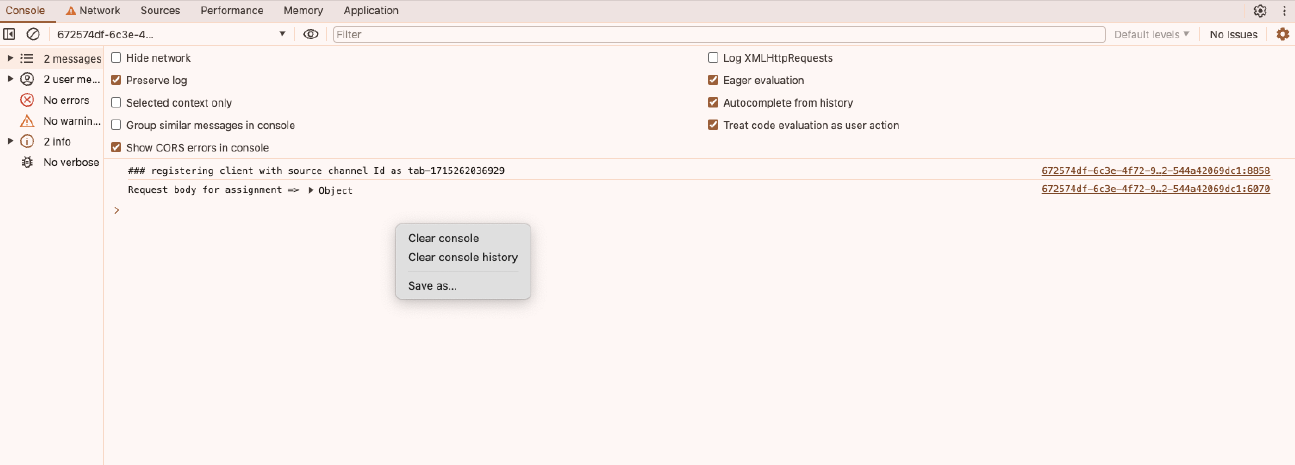Open the Default levels dropdown
The image size is (1295, 465).
click(x=1152, y=34)
